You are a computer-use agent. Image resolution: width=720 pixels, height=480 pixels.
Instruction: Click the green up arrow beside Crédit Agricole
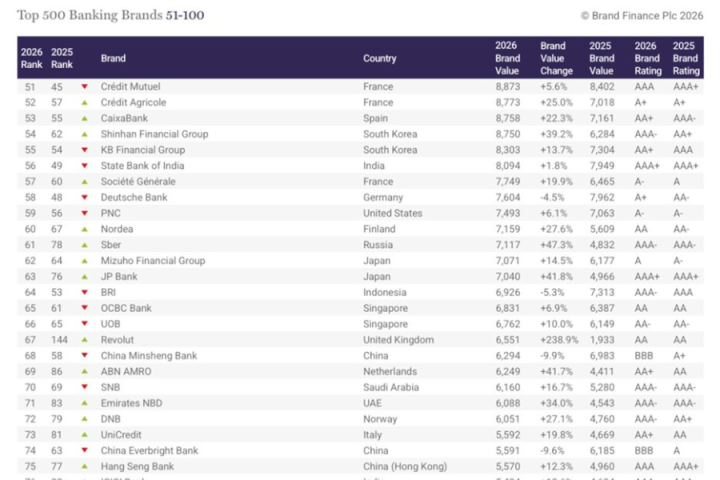tap(84, 102)
